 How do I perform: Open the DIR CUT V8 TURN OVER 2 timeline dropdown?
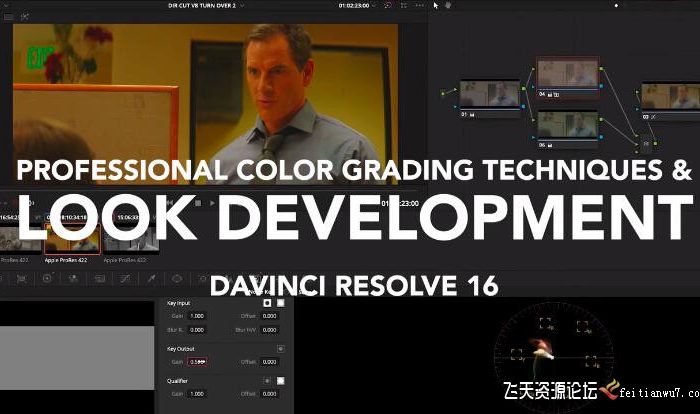point(242,6)
